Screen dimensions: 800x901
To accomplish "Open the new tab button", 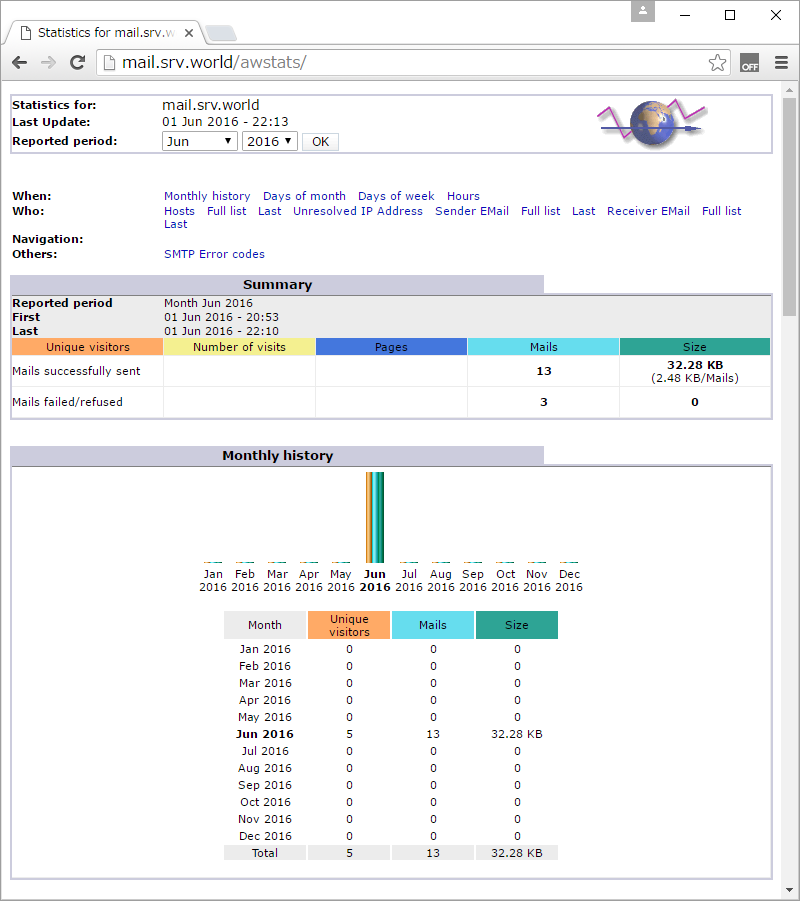I will [x=221, y=33].
